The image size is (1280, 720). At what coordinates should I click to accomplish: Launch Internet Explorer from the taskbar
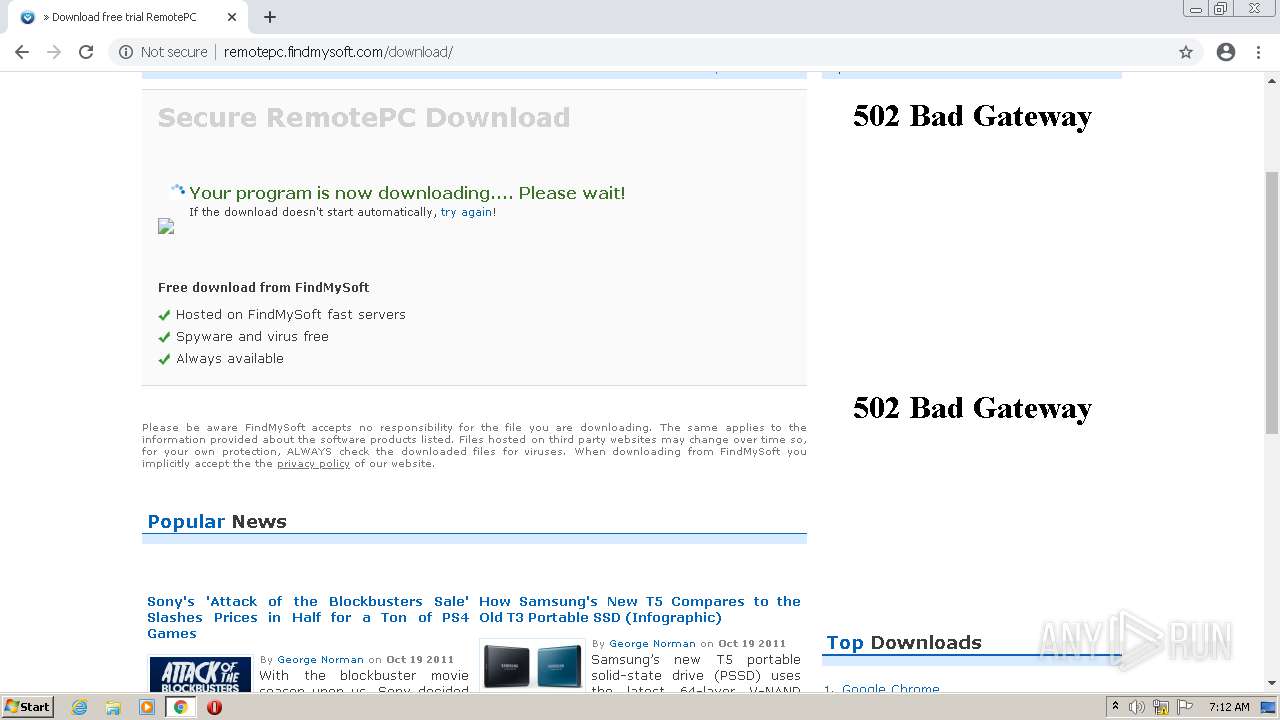(80, 707)
